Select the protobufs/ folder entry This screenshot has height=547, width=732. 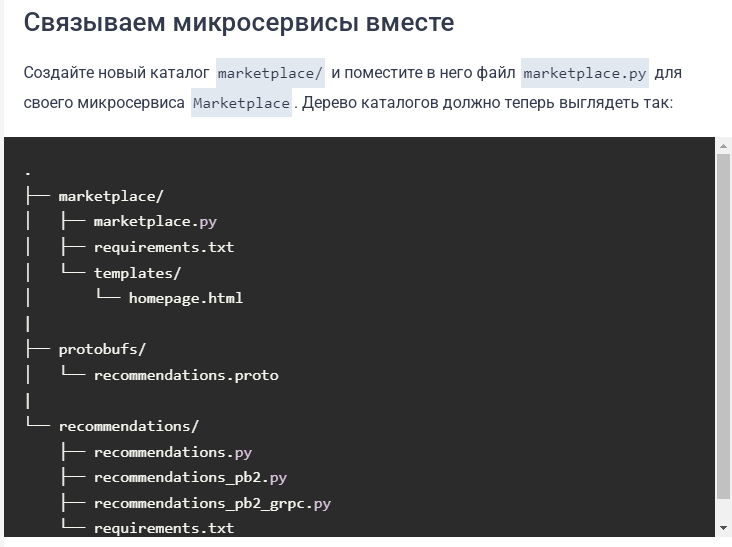[x=102, y=349]
